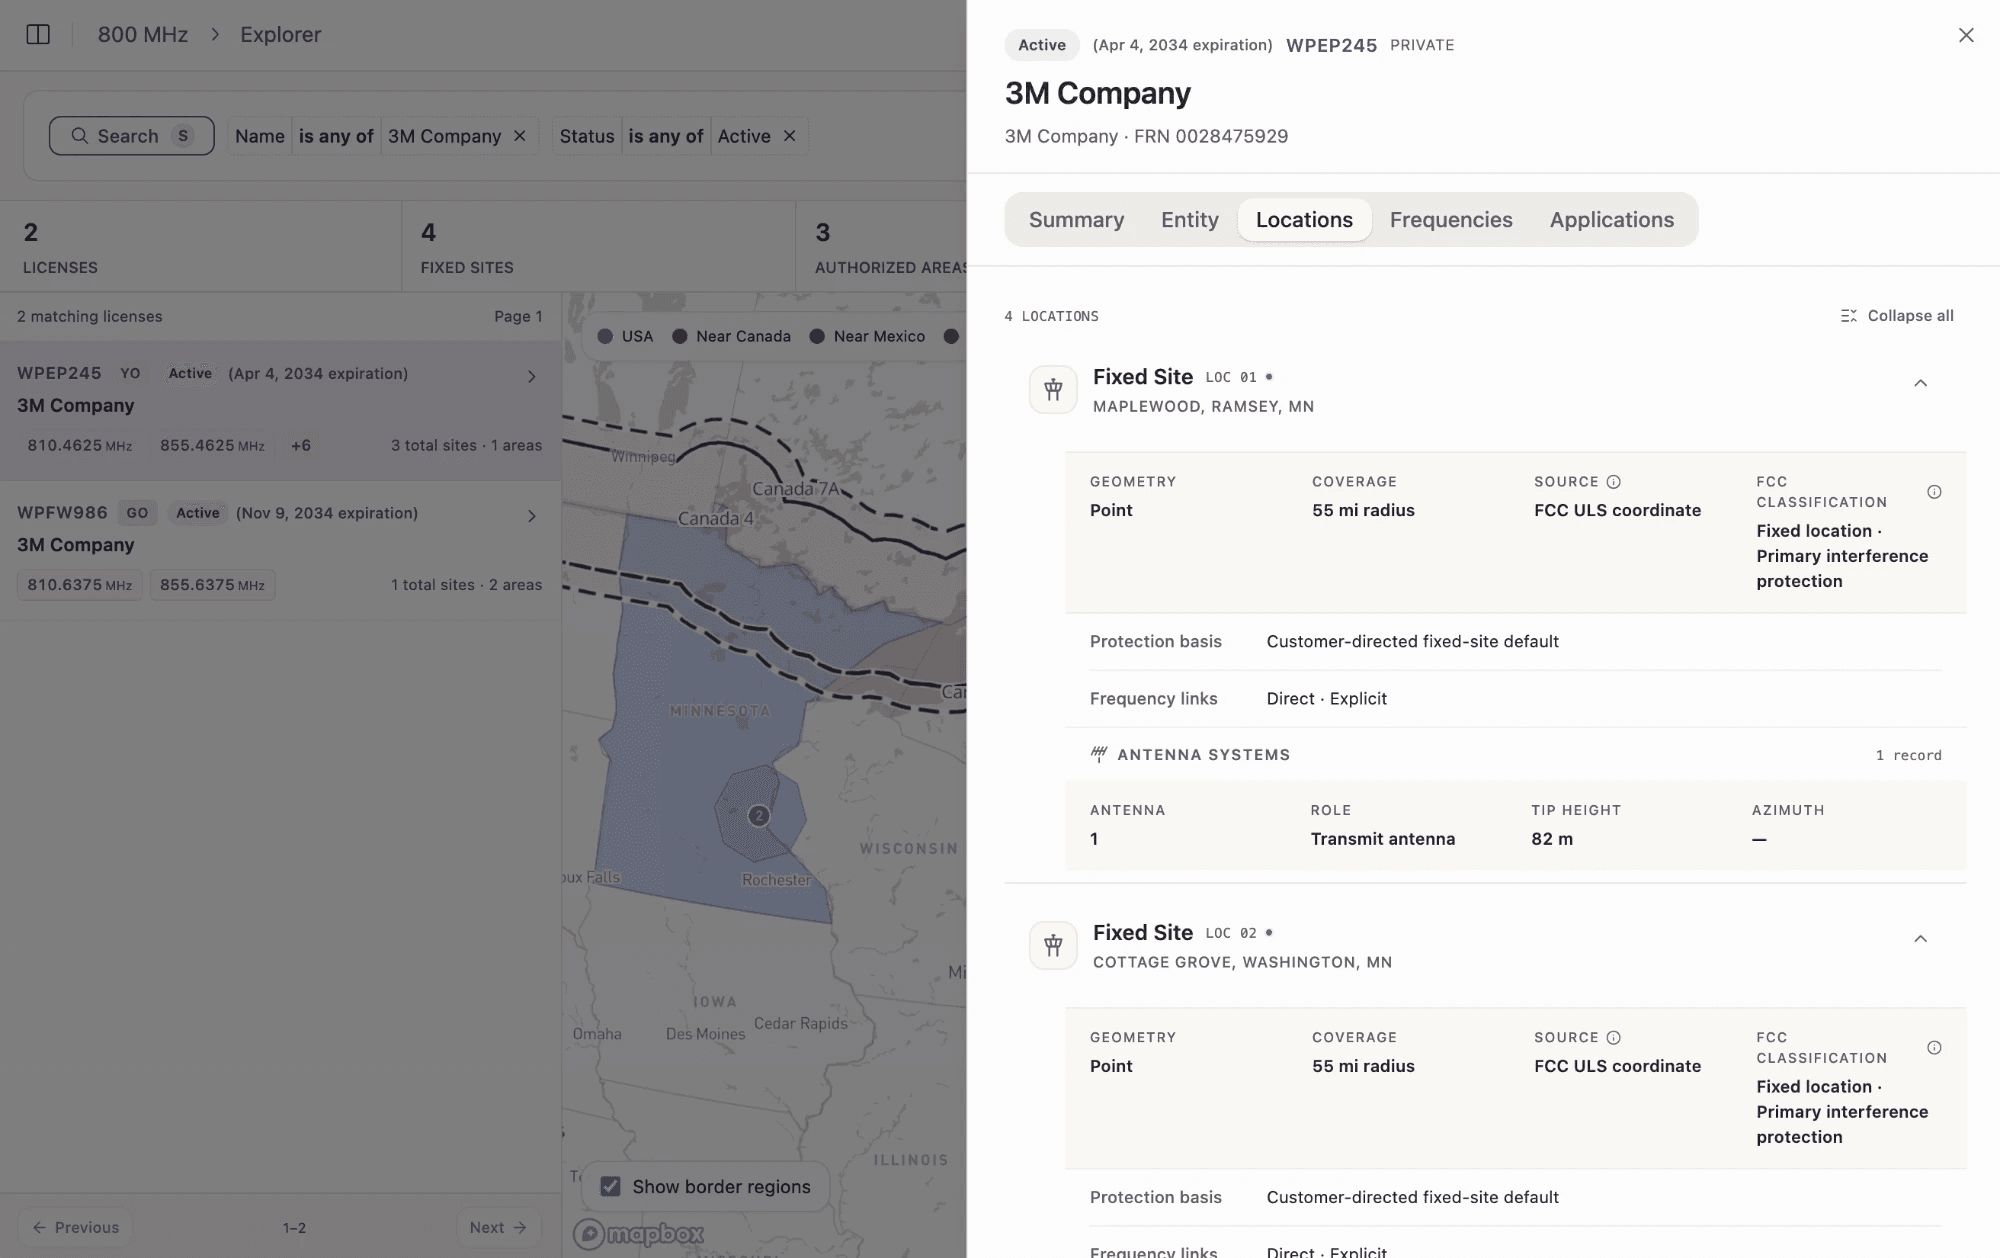Image resolution: width=2000 pixels, height=1258 pixels.
Task: Go to the Next page
Action: (x=498, y=1228)
